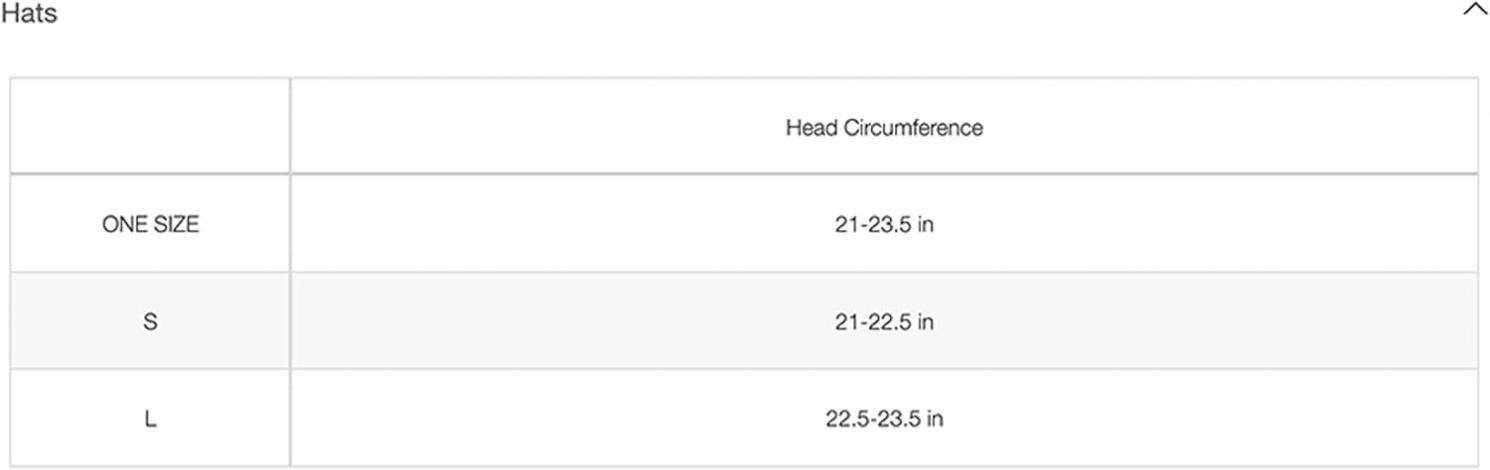Click the ONE SIZE row label
Screen dimensions: 1490x470
point(150,225)
